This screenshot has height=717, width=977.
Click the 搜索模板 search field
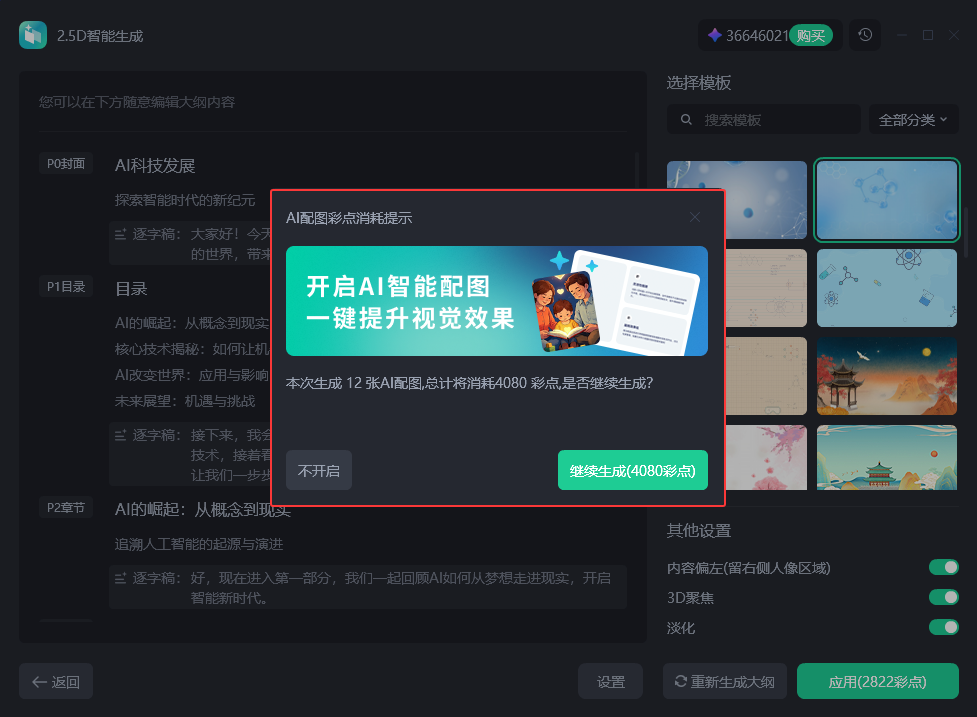click(x=775, y=120)
